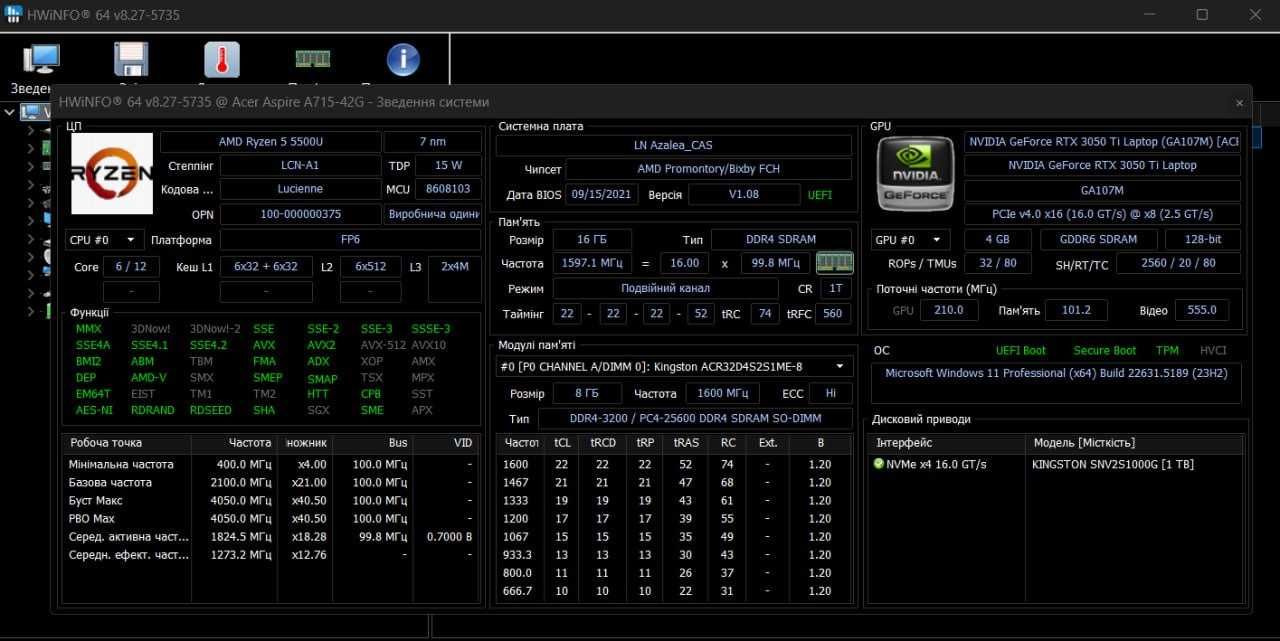1280x641 pixels.
Task: Select the 1467 row in the memory timings table
Action: [675, 483]
